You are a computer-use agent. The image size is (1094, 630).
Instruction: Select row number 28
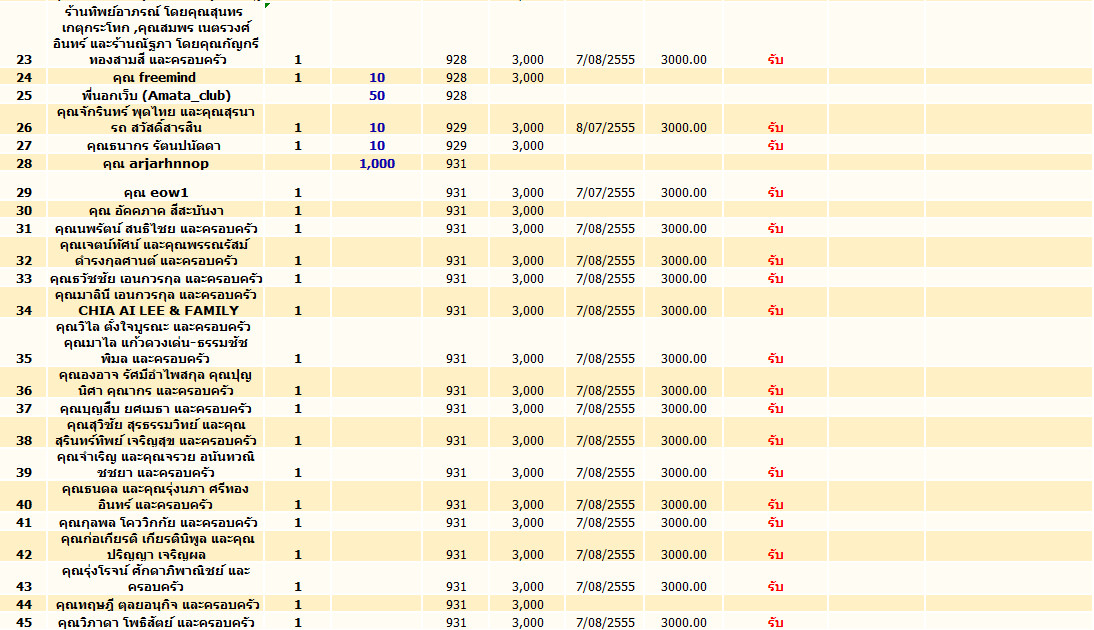click(24, 164)
